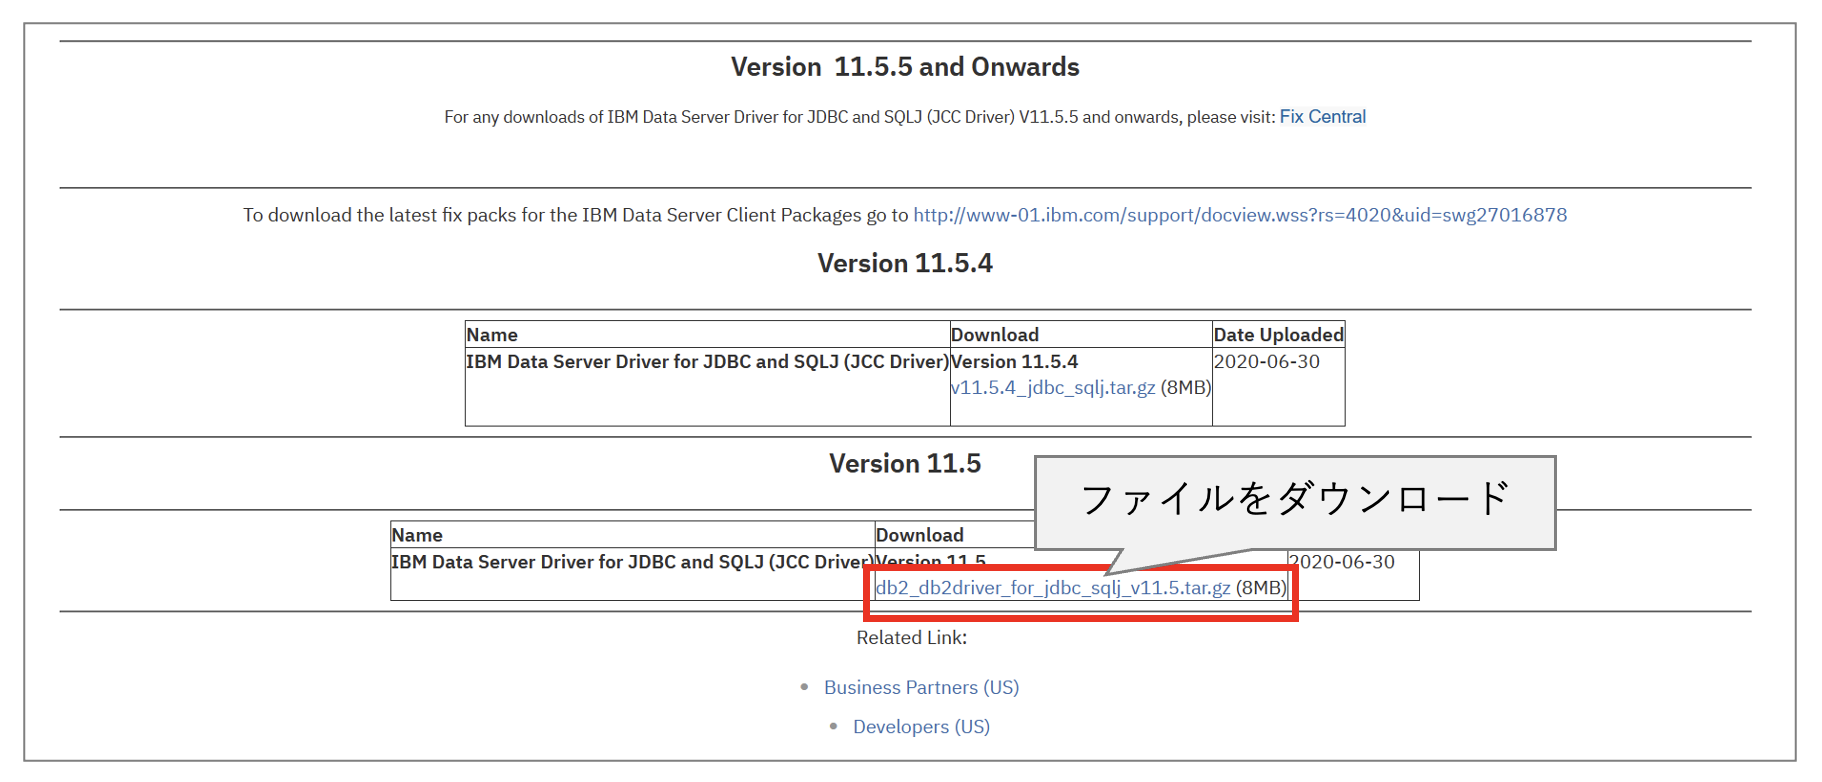This screenshot has width=1822, height=782.
Task: Click the 'Related Link:' label
Action: [x=911, y=638]
